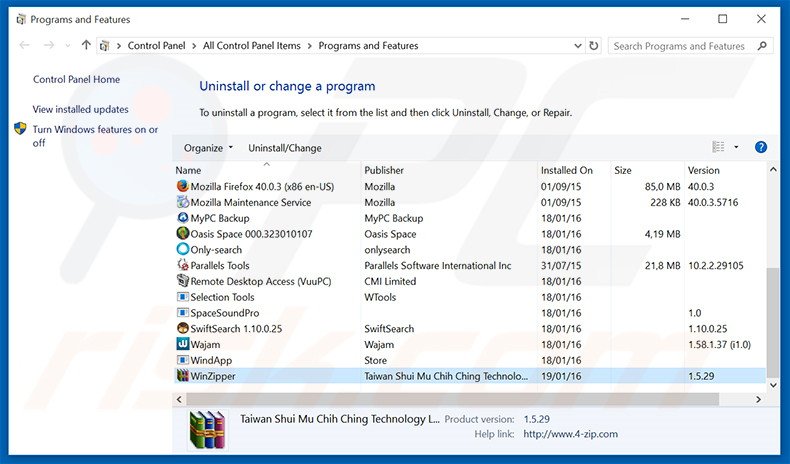The image size is (790, 464).
Task: Click the horizontal scrollbar right arrow
Action: pos(759,399)
